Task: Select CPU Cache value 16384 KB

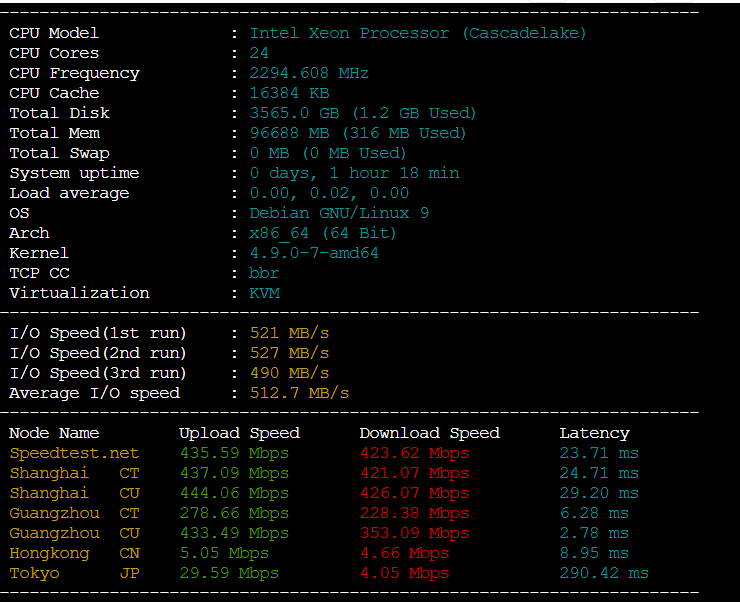Action: [x=289, y=93]
